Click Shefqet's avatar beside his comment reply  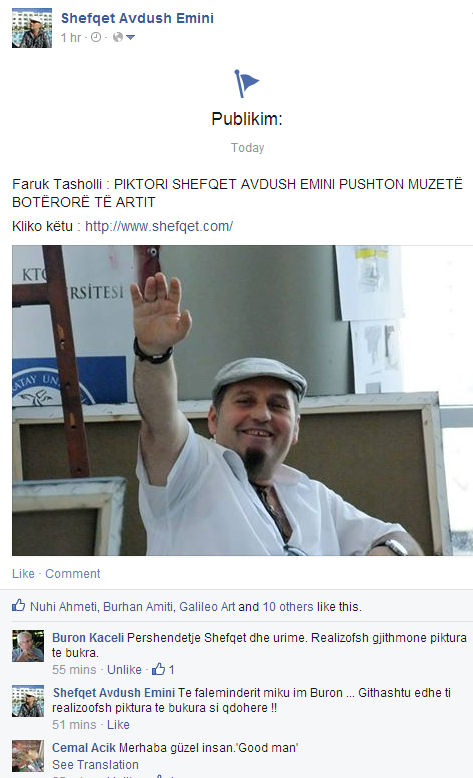(28, 701)
